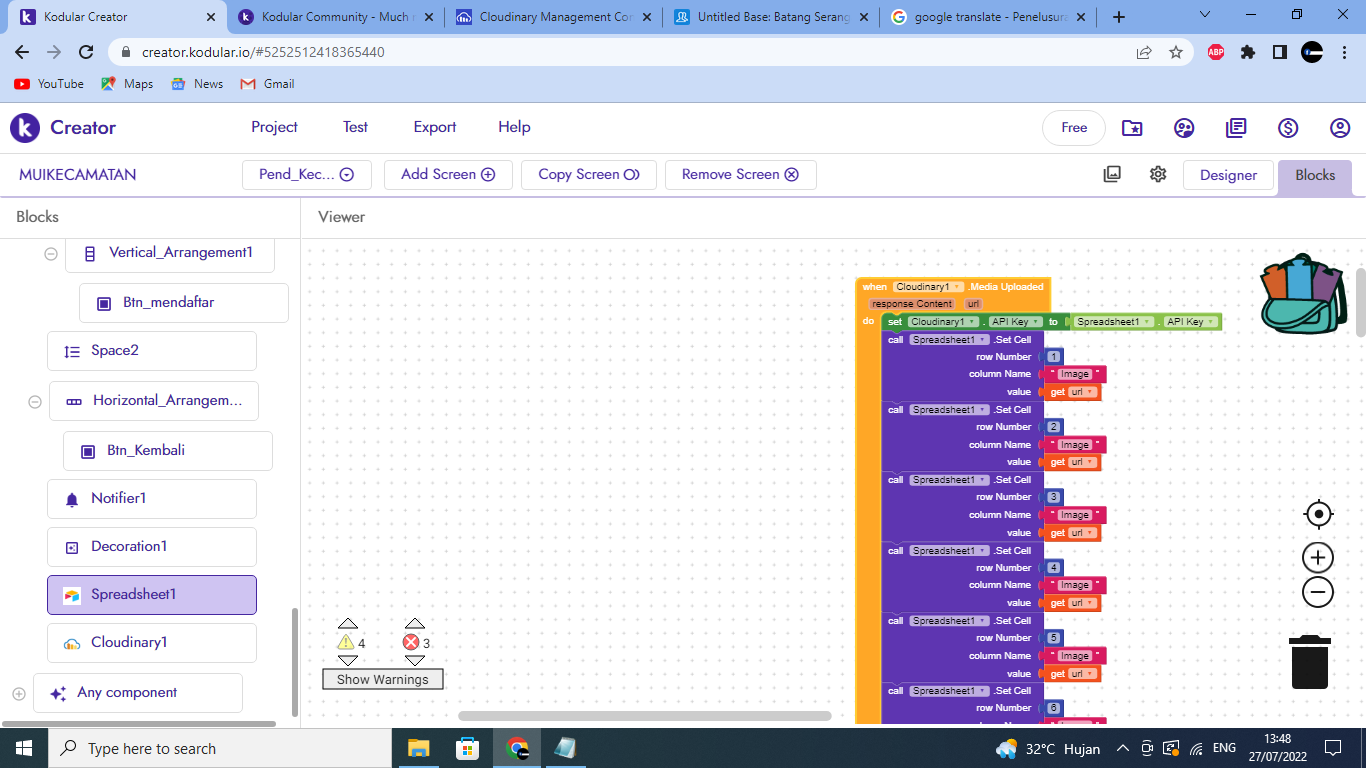The height and width of the screenshot is (768, 1366).
Task: Click the Show Warnings button
Action: [x=383, y=679]
